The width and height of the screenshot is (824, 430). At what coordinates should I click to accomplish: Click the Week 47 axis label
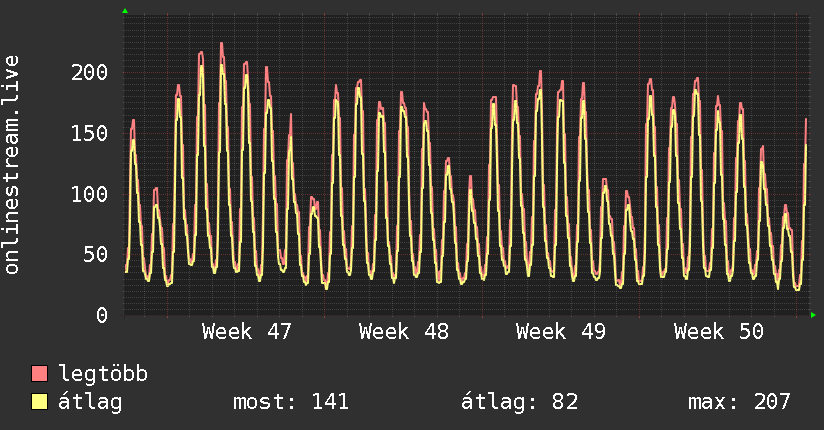coord(246,332)
